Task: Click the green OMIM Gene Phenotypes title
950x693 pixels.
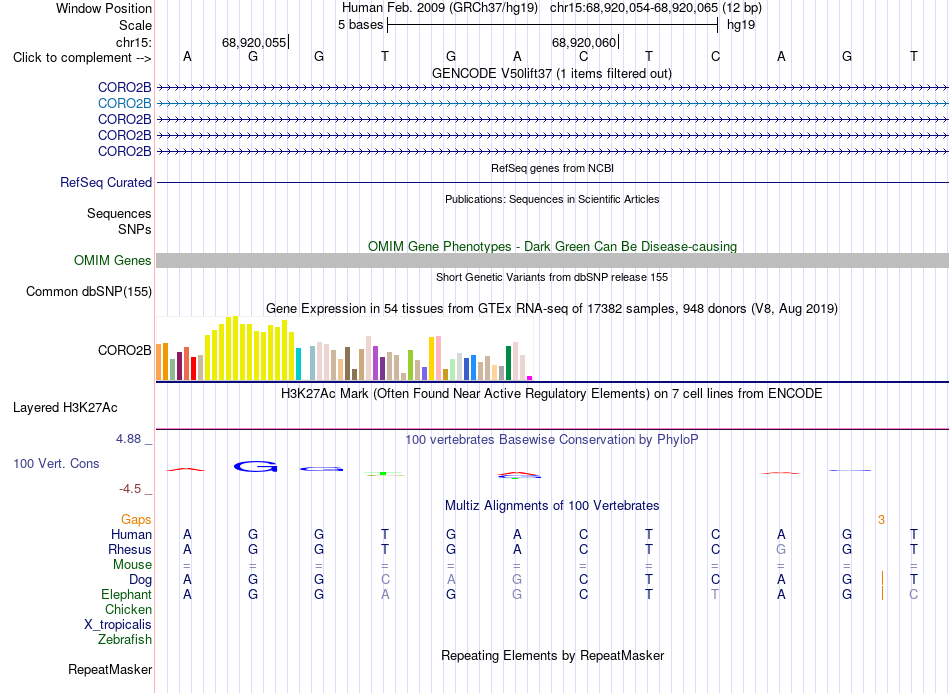Action: (x=552, y=247)
